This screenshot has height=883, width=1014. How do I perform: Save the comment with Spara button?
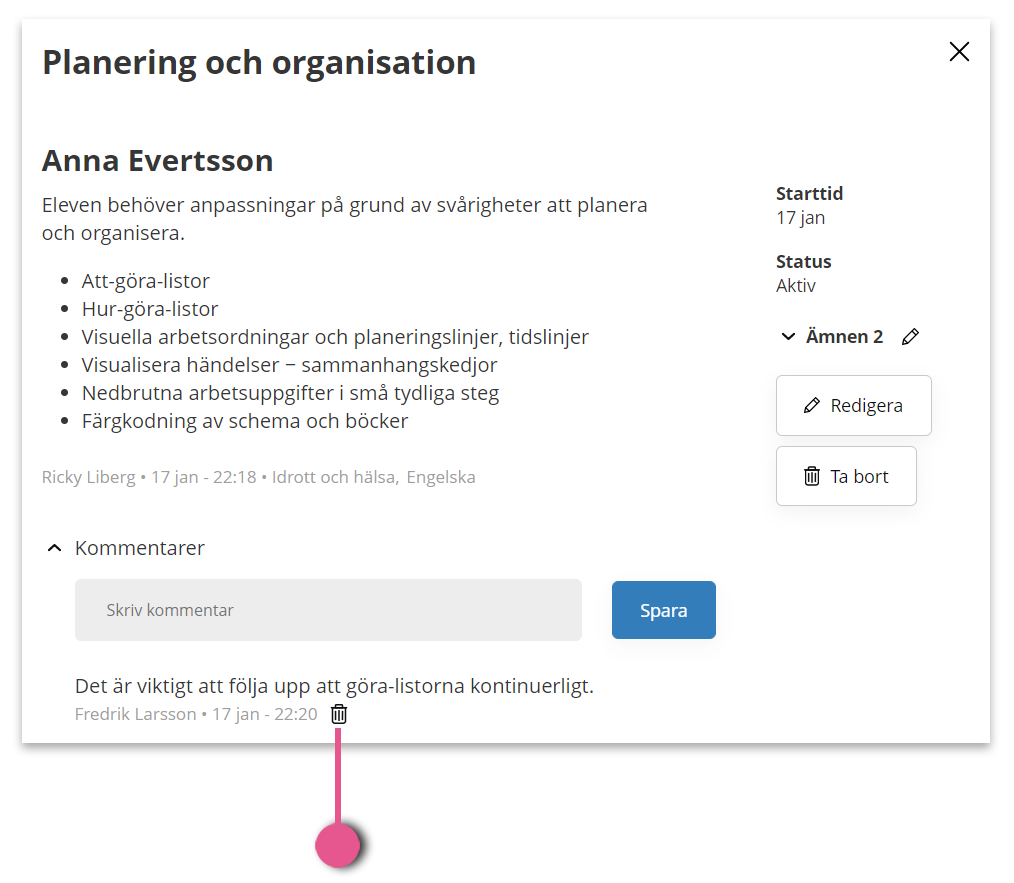pos(663,610)
